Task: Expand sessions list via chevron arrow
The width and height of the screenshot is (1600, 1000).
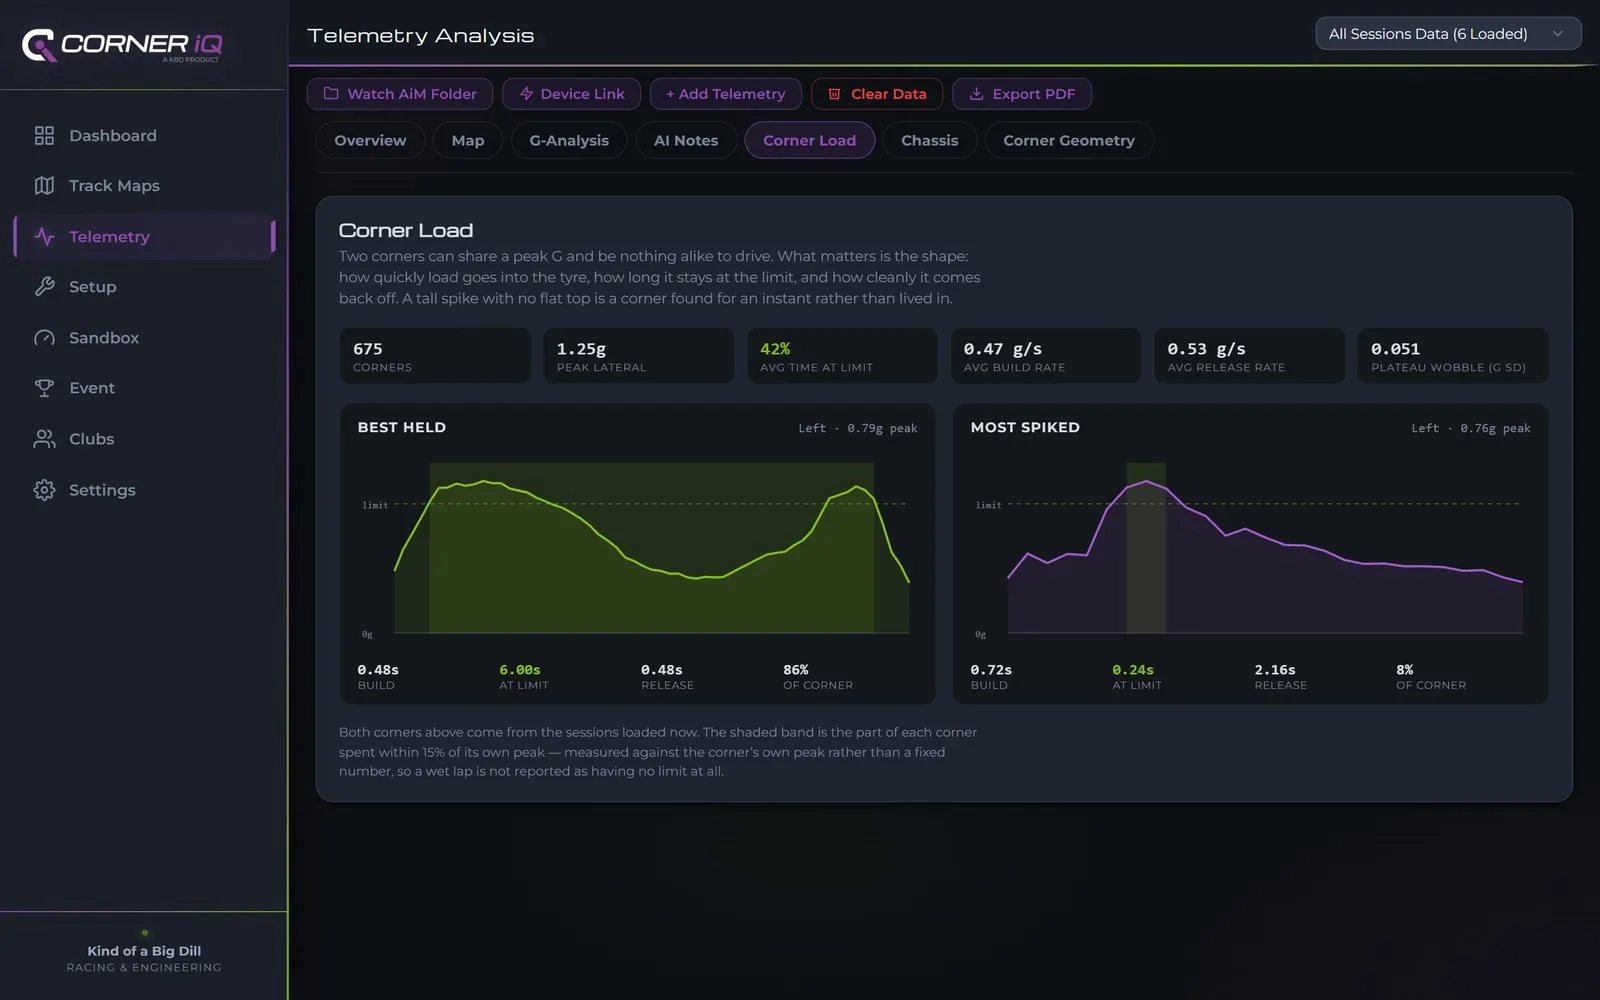Action: tap(1557, 33)
